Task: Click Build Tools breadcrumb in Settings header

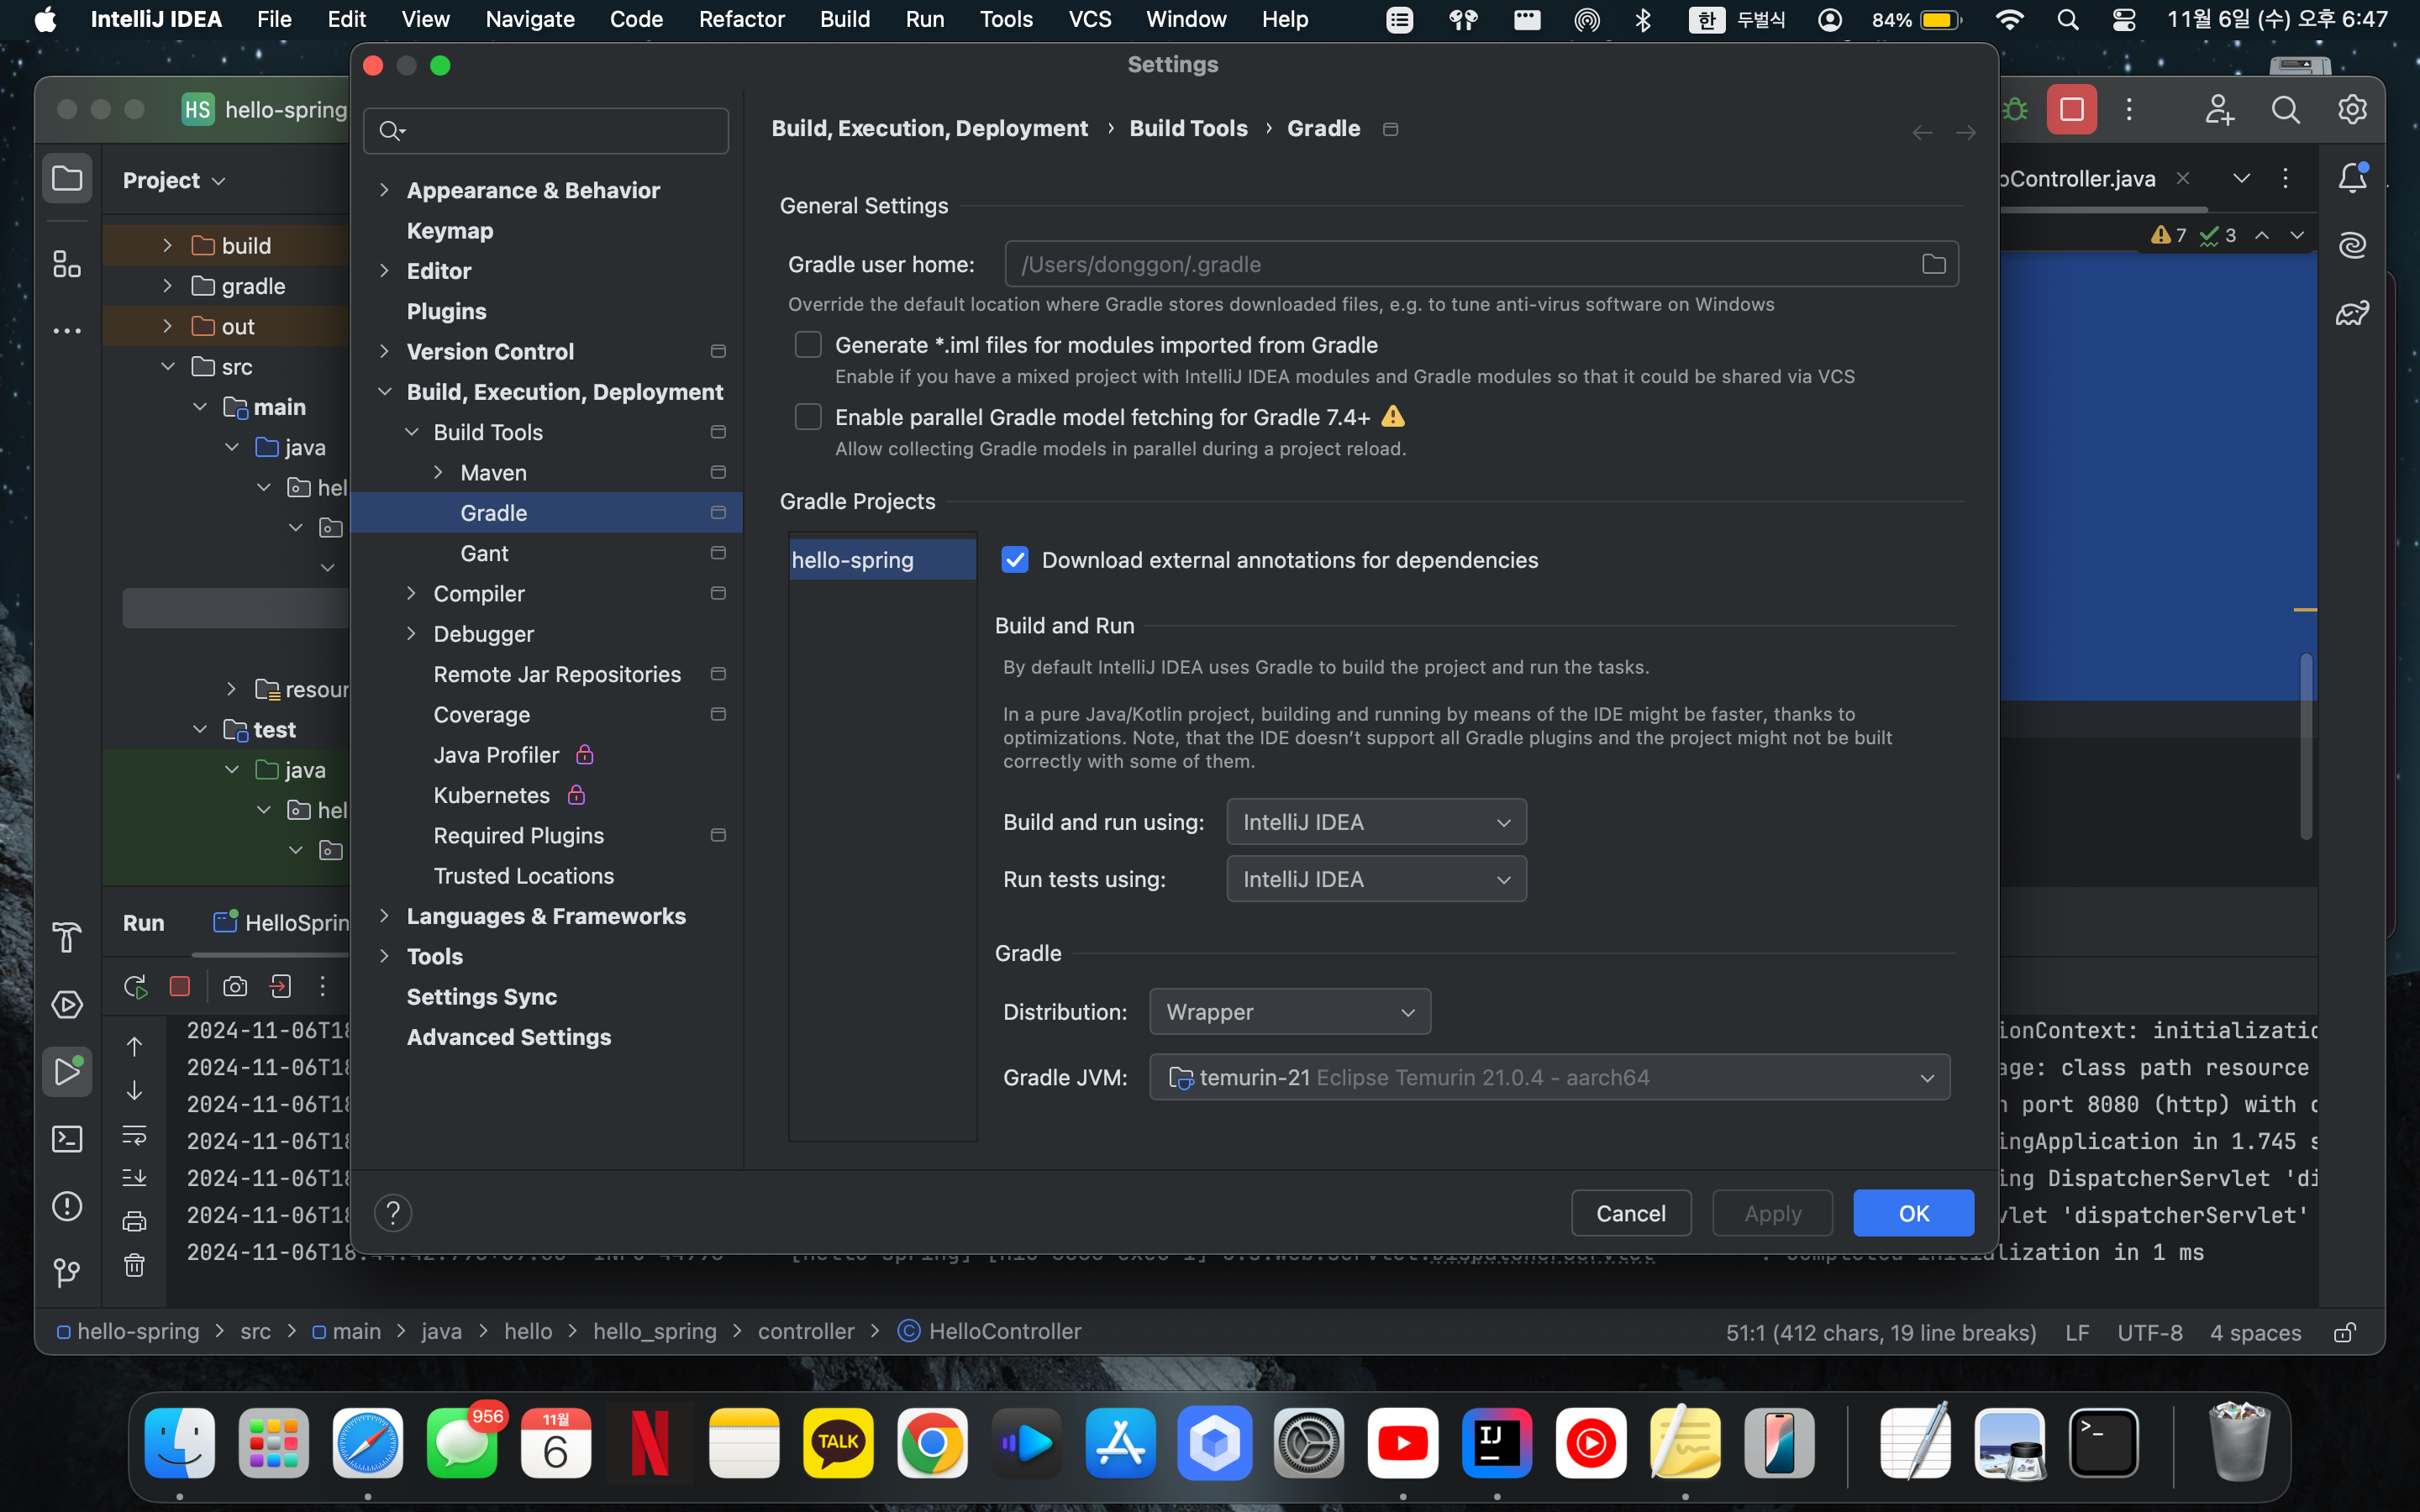Action: coord(1188,128)
